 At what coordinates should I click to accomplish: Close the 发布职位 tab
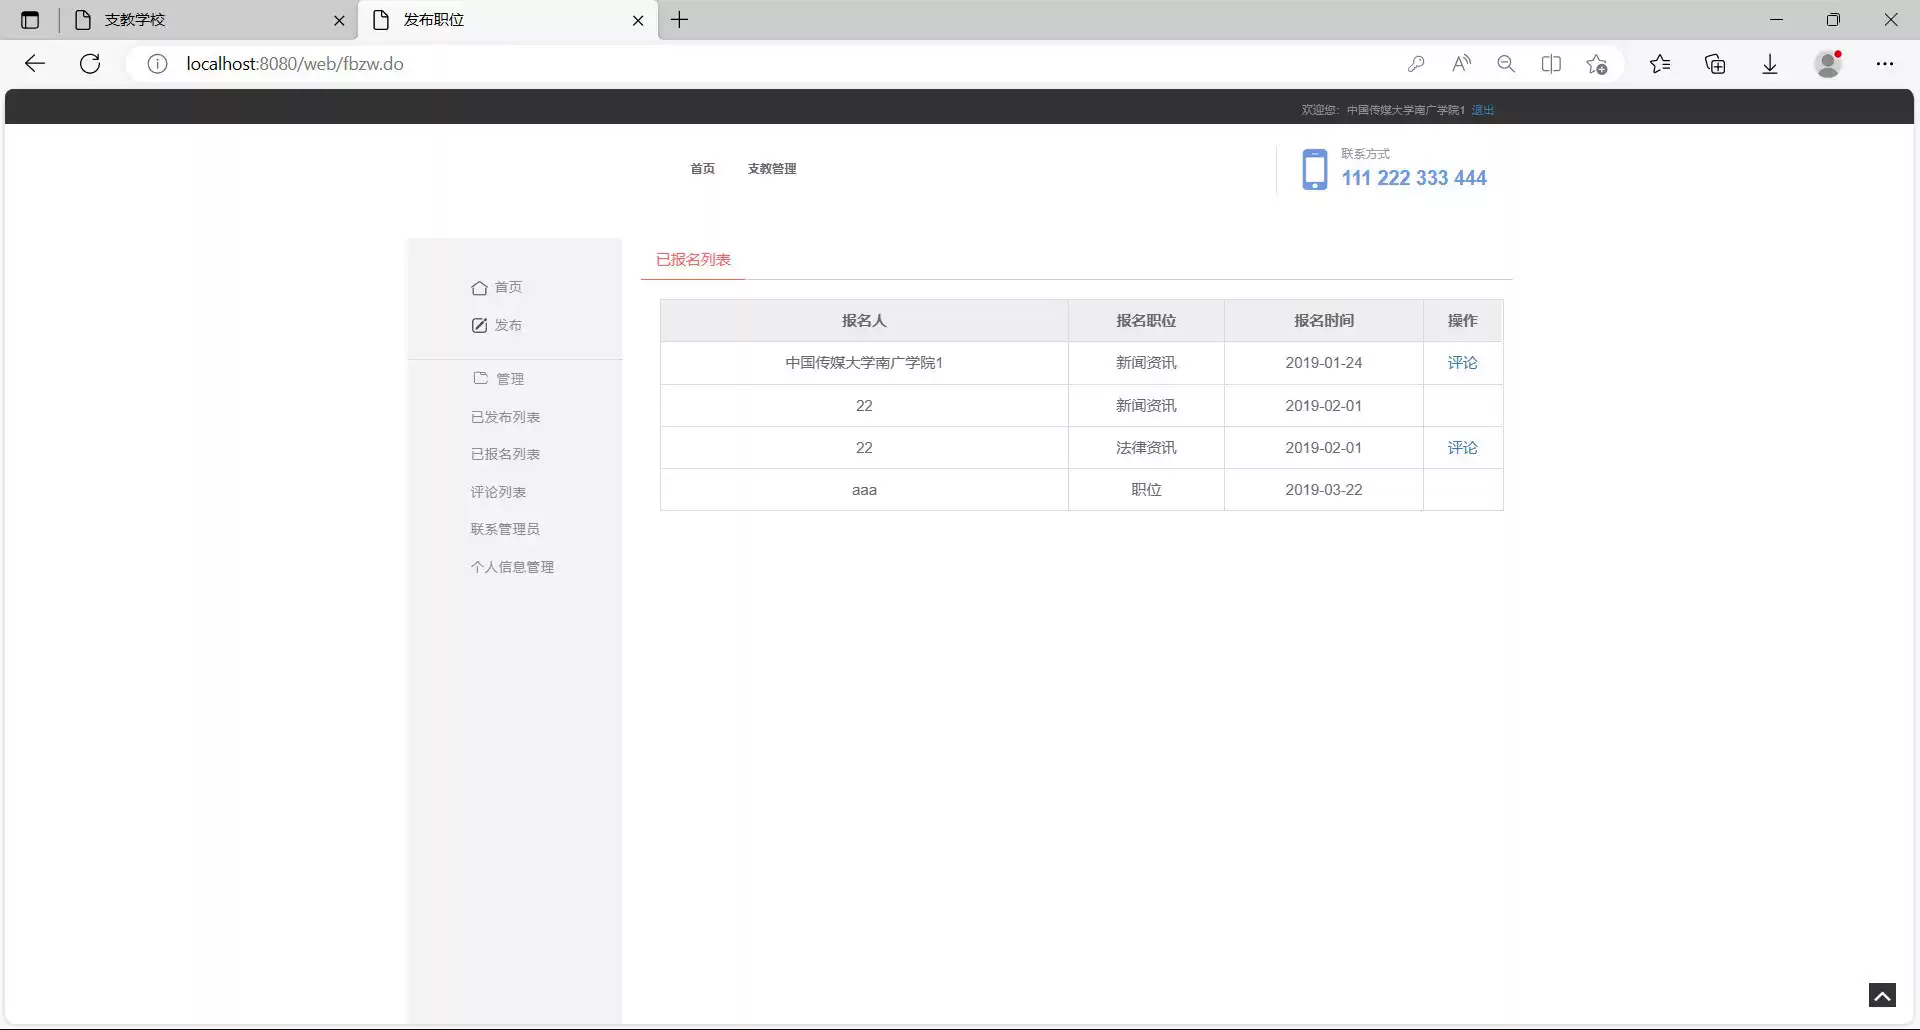[638, 20]
